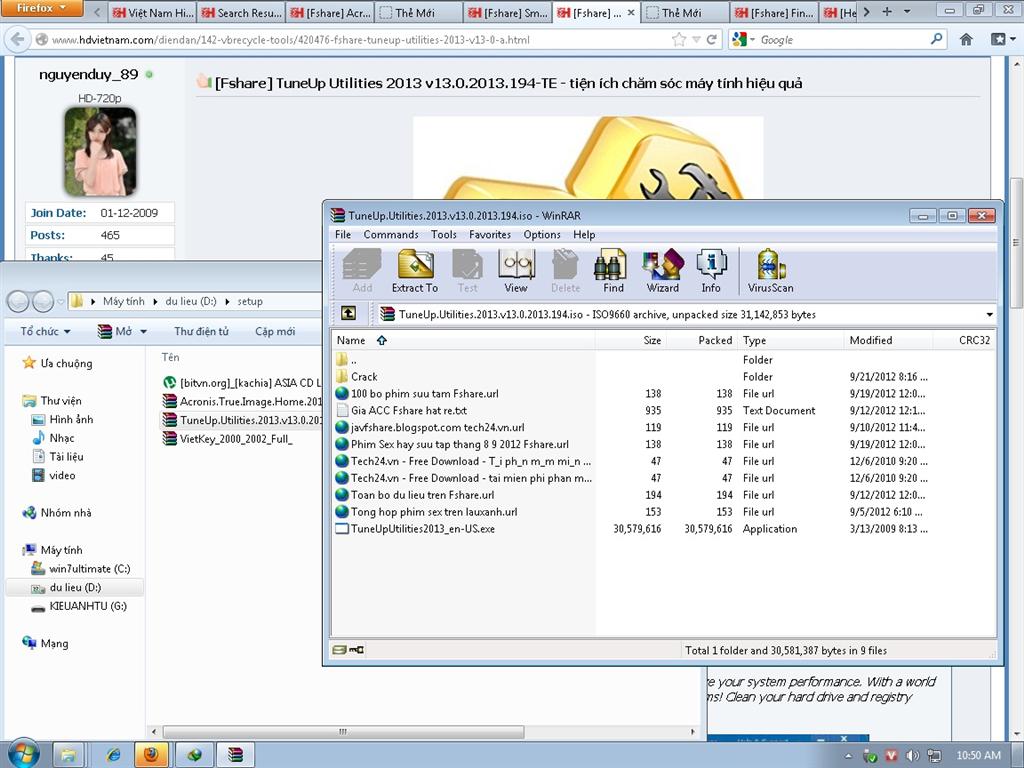This screenshot has height=768, width=1024.
Task: Sort by the Modified column header
Action: point(888,340)
